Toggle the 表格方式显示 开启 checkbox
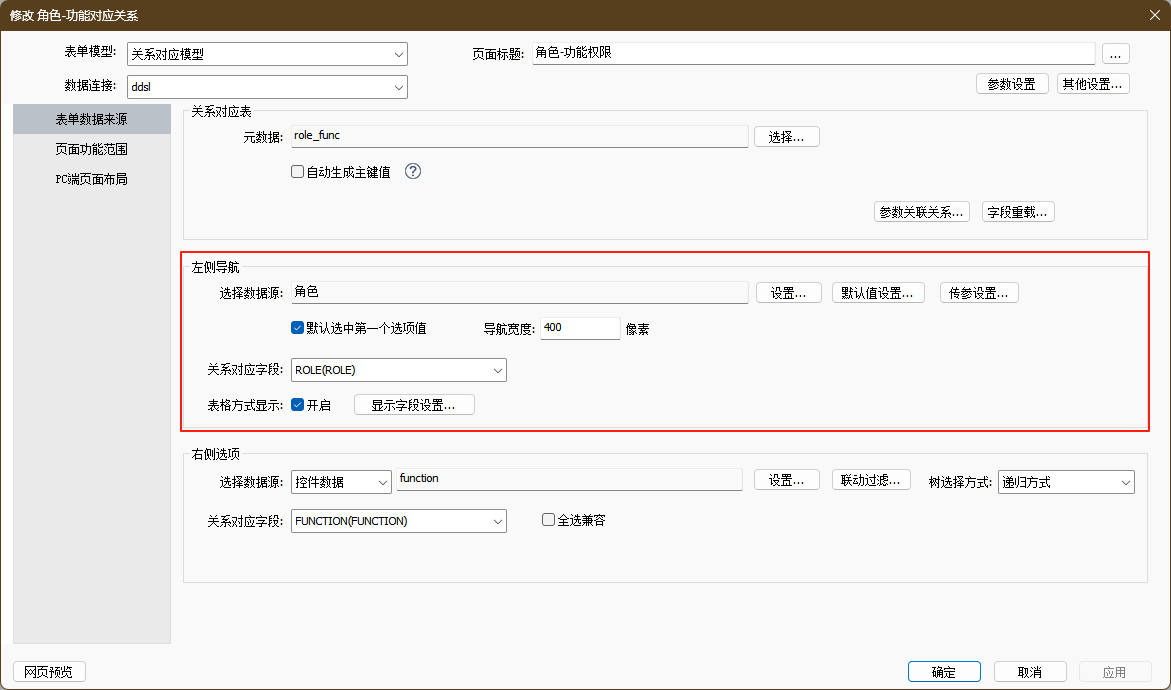The image size is (1171, 690). tap(297, 405)
